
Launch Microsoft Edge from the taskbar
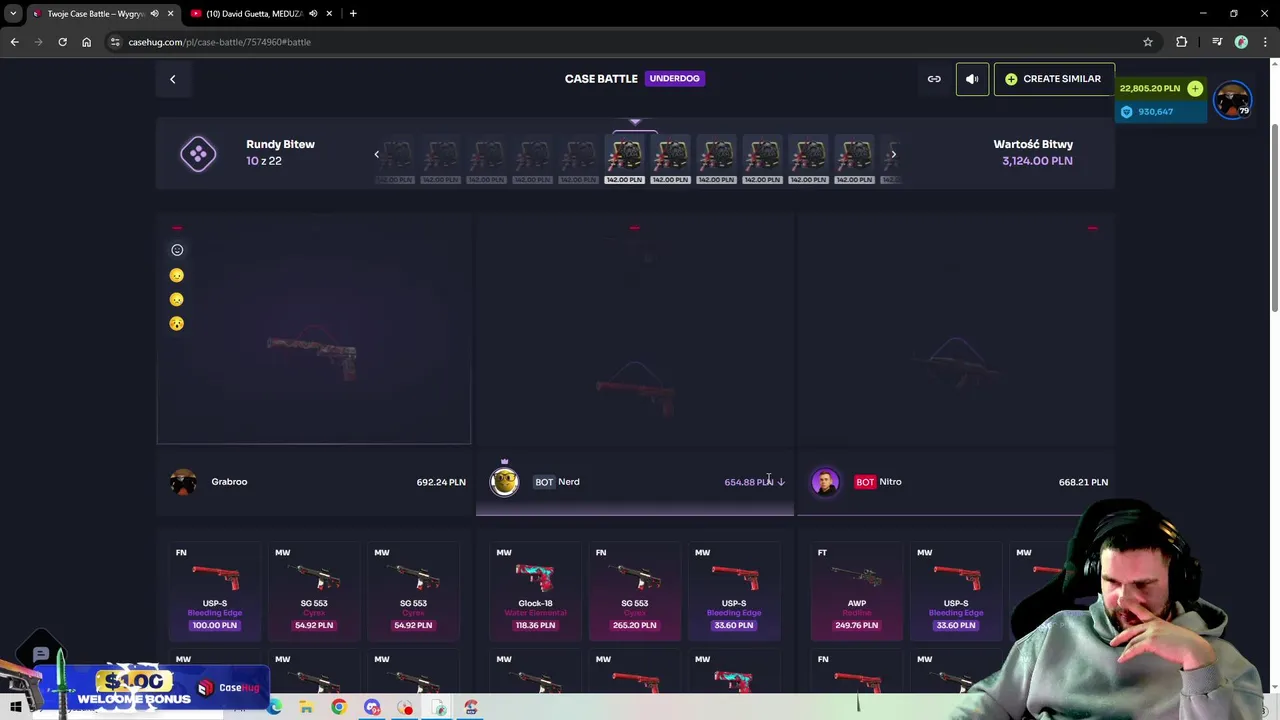click(274, 708)
